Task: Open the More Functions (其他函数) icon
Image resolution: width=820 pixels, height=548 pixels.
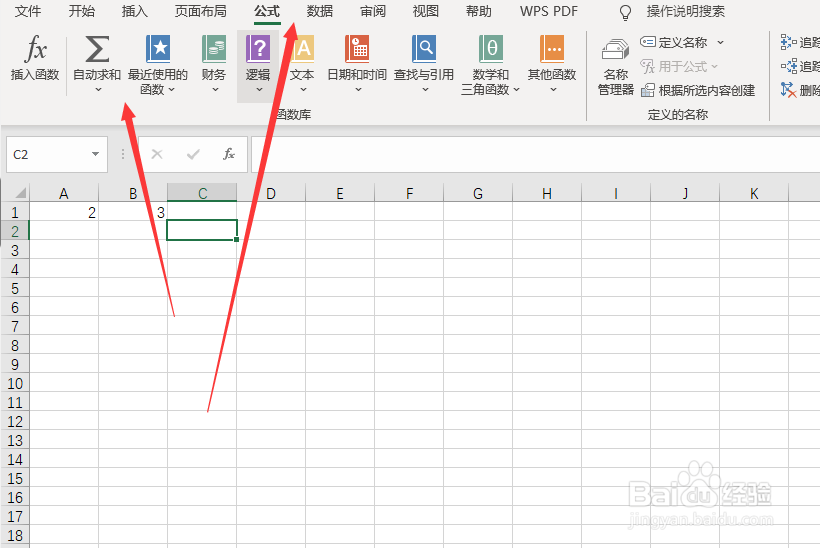Action: 552,49
